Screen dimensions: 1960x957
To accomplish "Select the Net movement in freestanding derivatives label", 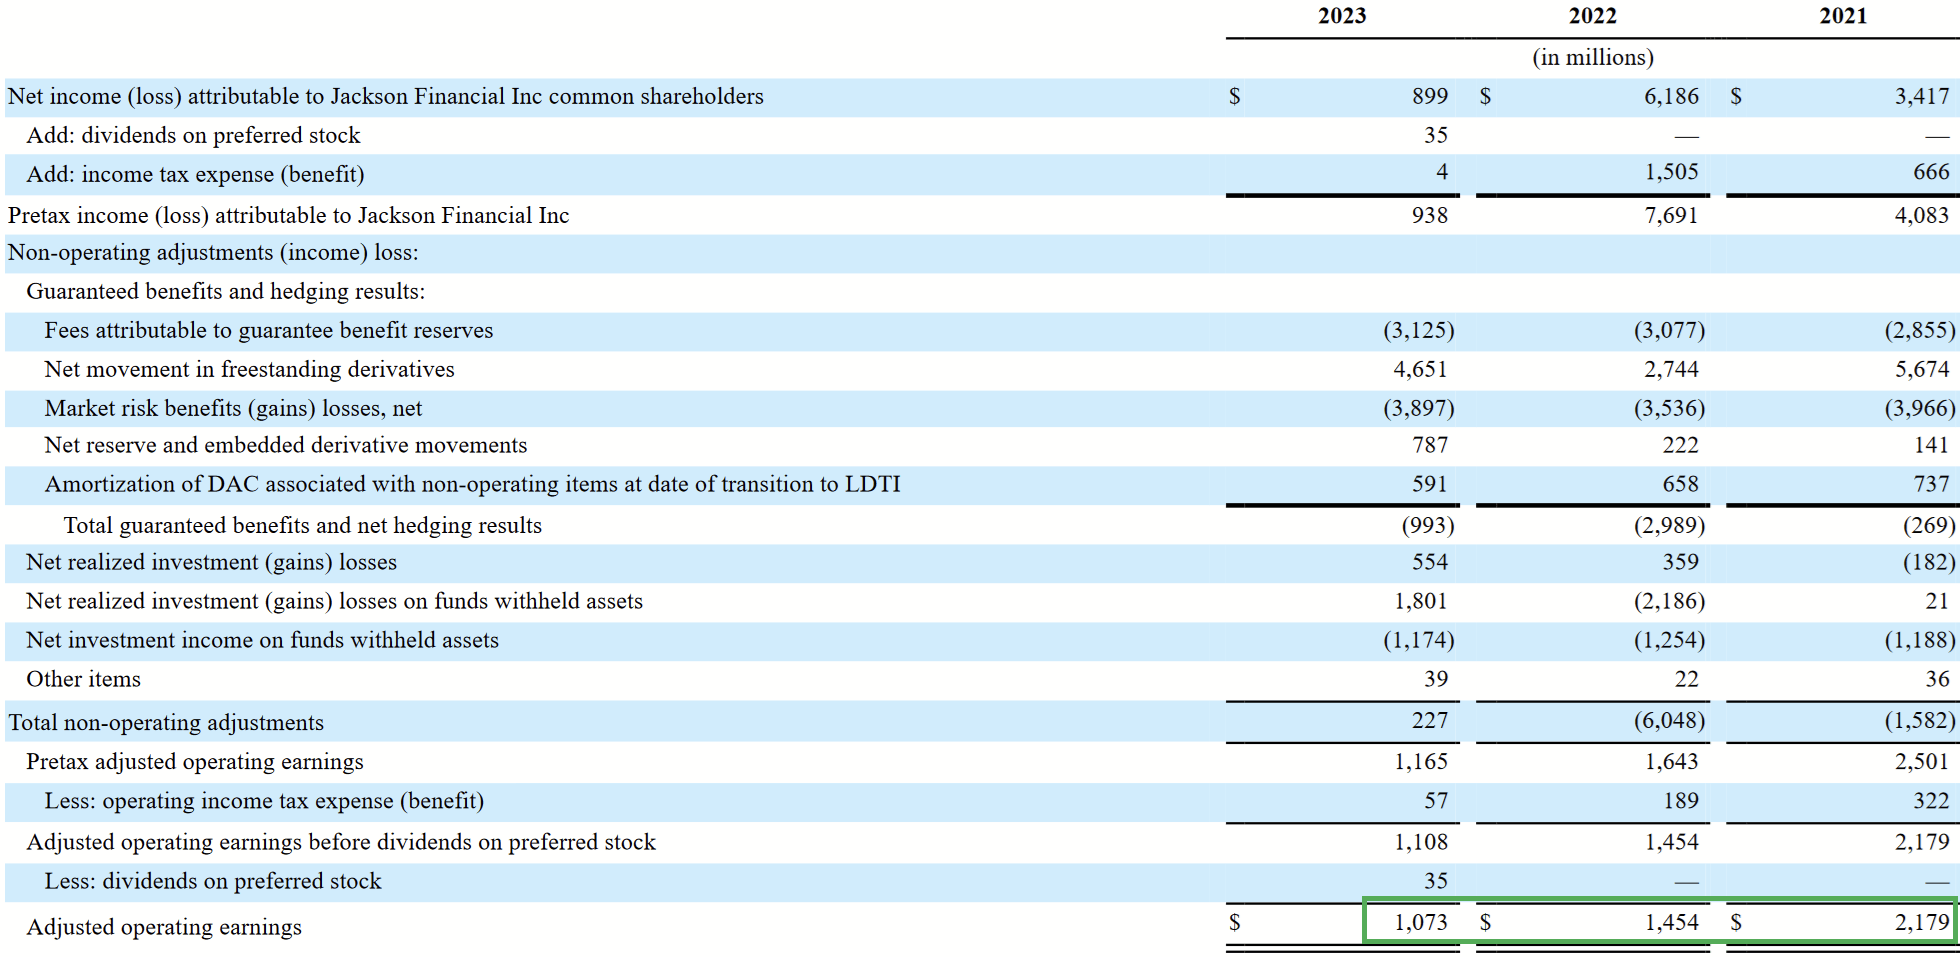I will (249, 369).
